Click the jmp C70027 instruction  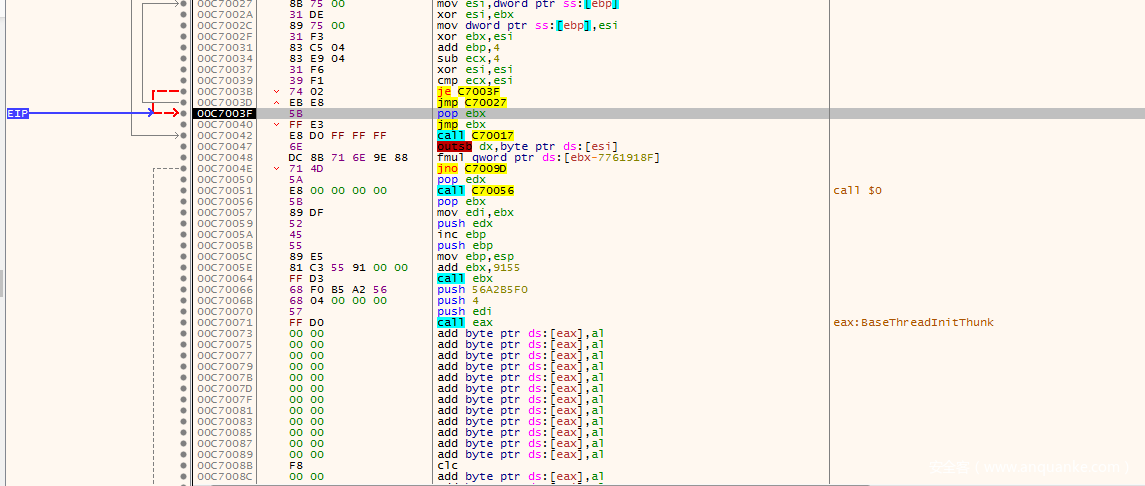pyautogui.click(x=474, y=103)
